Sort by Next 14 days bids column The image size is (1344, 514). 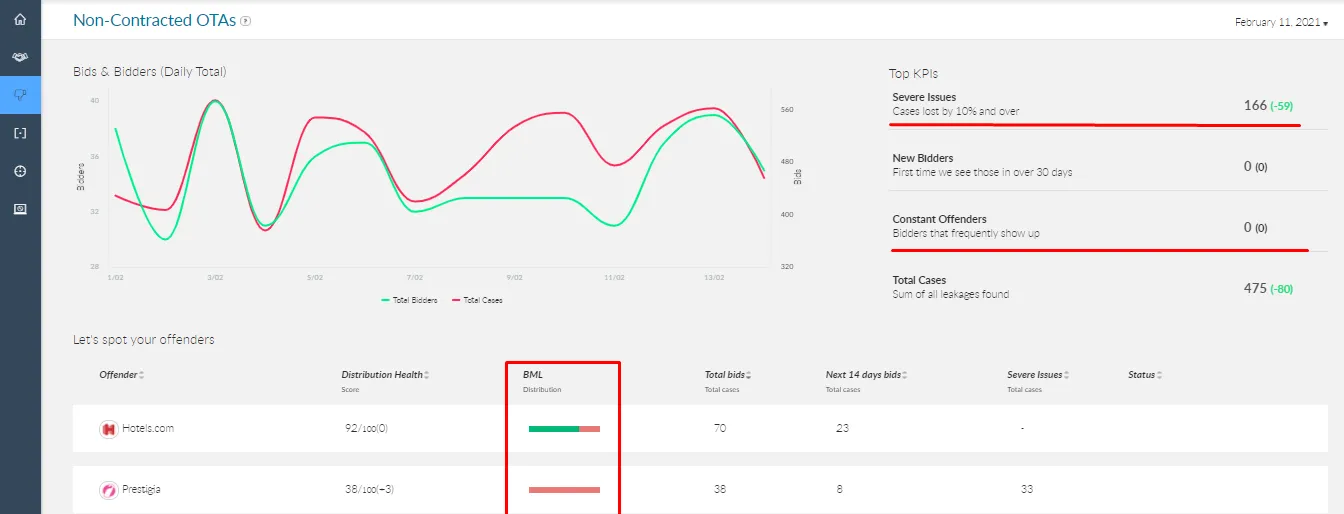(x=867, y=375)
